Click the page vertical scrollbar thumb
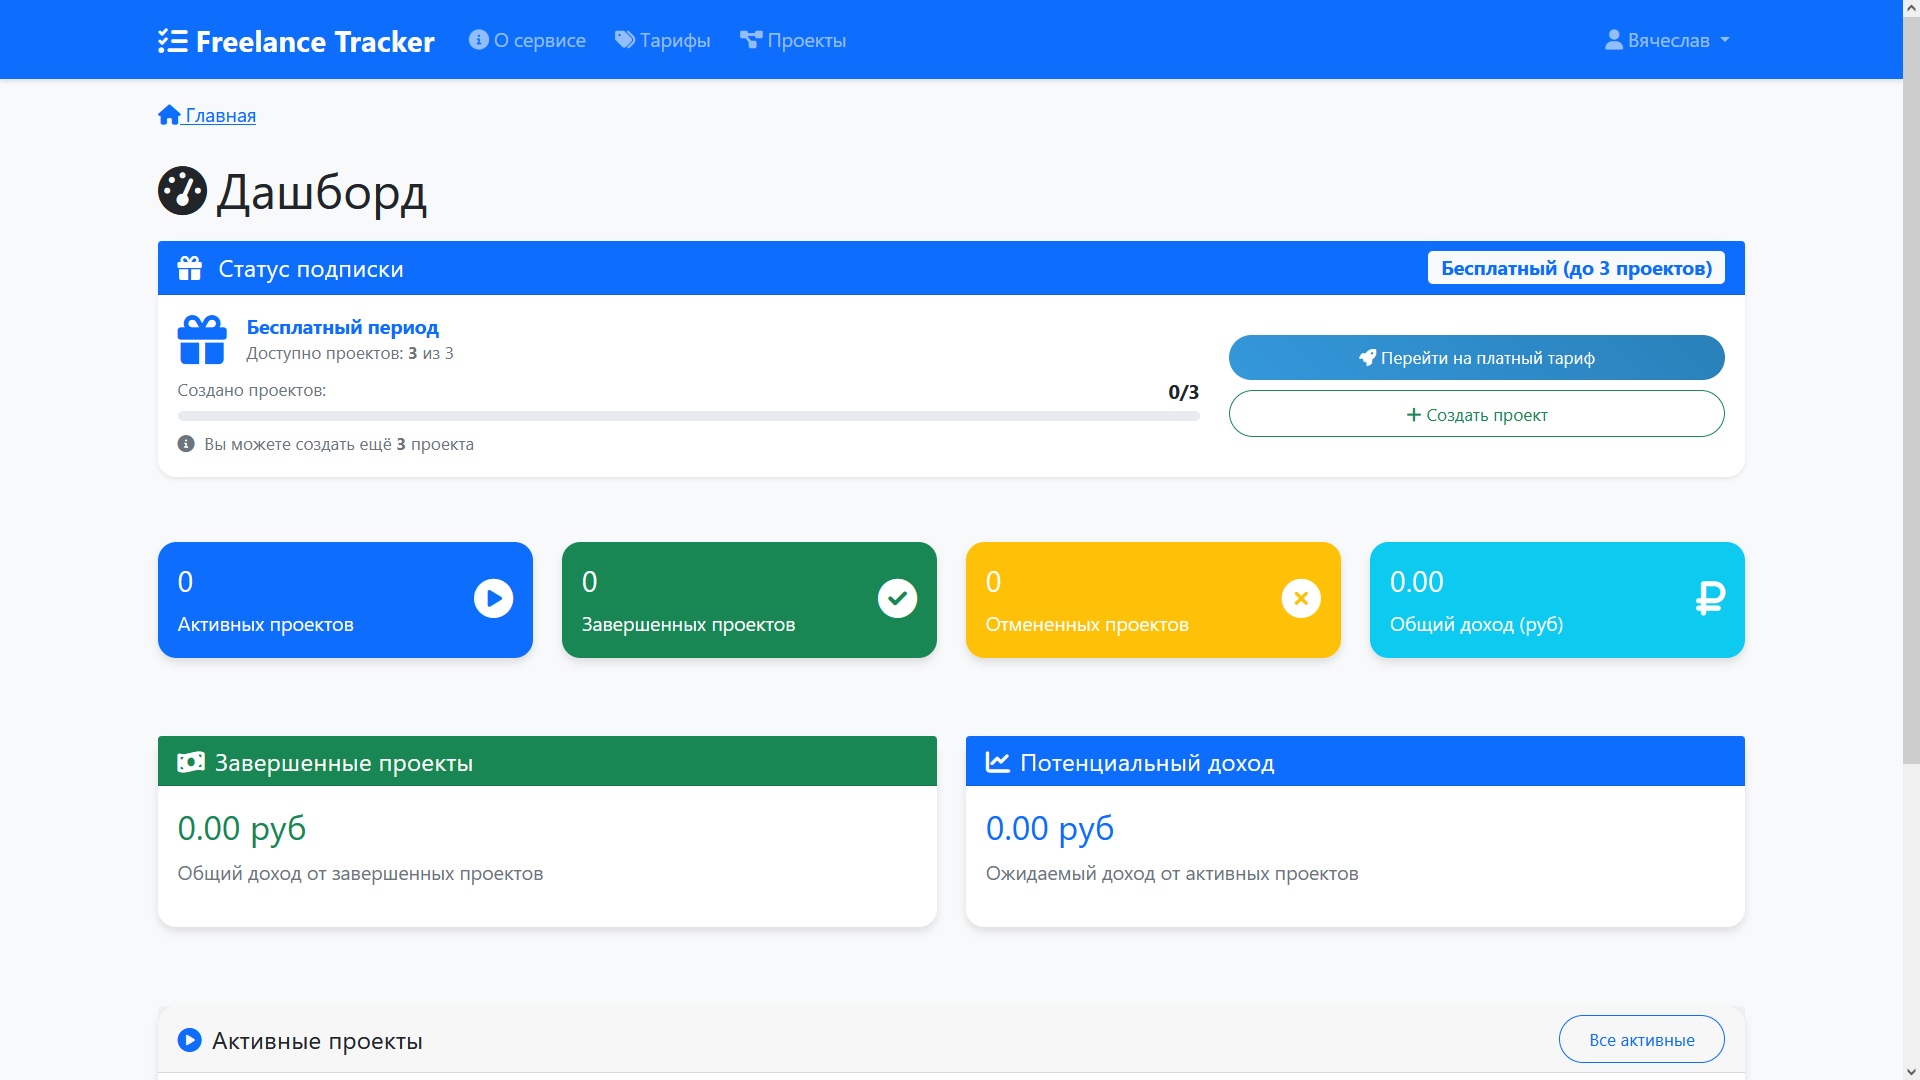Viewport: 1920px width, 1080px height. point(1911,390)
